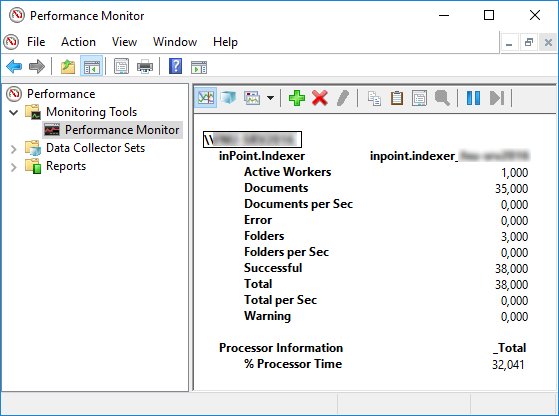
Task: Close the inner MDI child window
Action: (548, 43)
